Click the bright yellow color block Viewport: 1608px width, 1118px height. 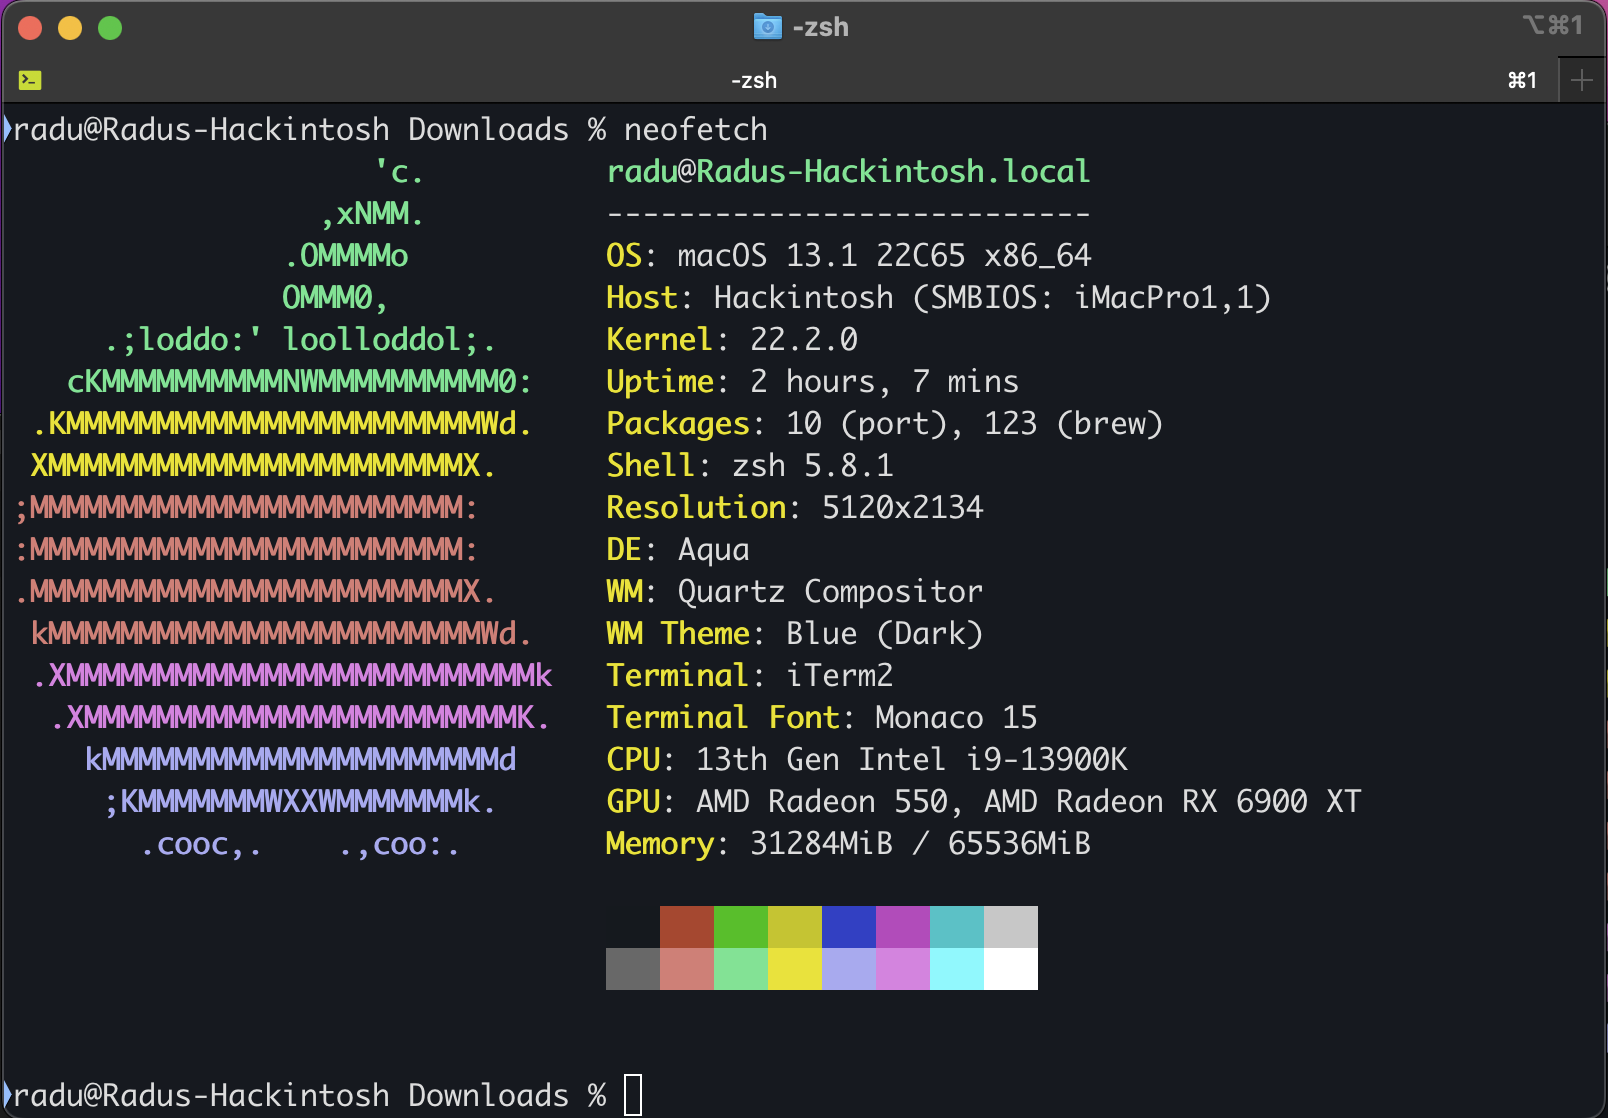tap(795, 969)
